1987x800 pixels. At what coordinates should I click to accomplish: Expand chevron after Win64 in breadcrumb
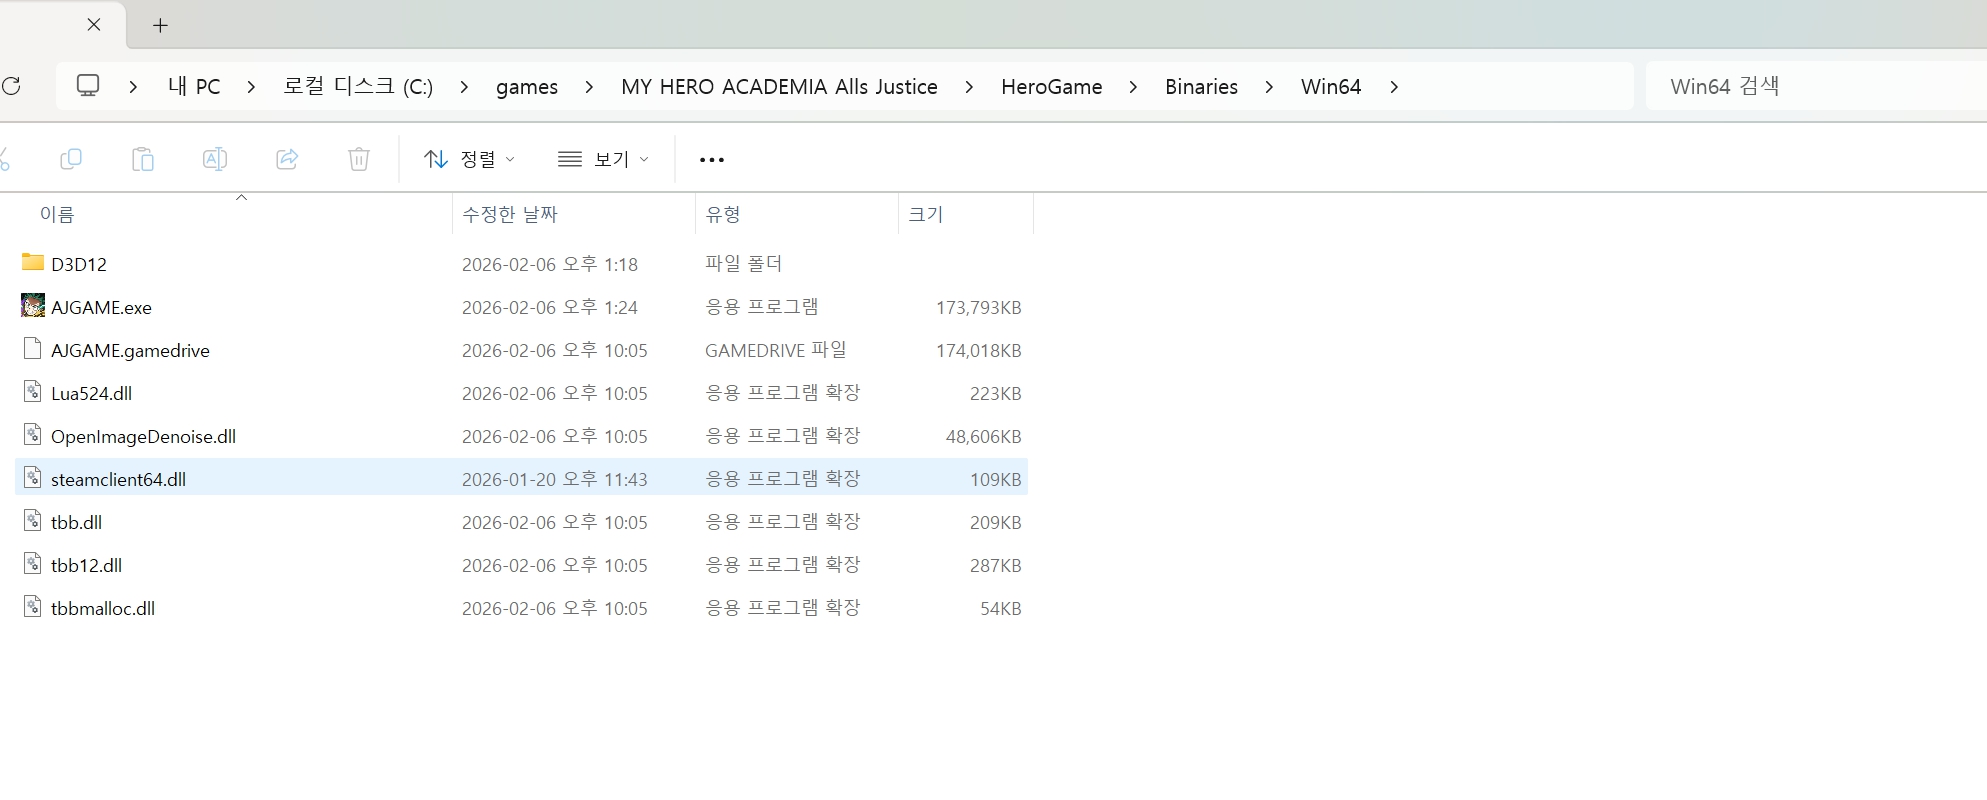(x=1394, y=87)
